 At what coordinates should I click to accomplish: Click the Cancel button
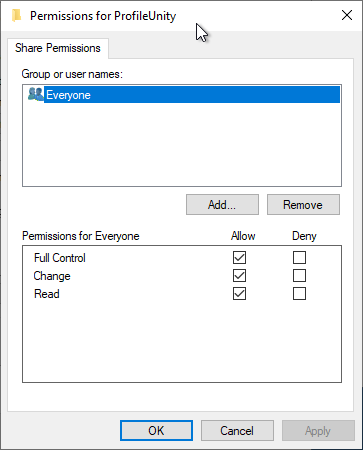(237, 431)
